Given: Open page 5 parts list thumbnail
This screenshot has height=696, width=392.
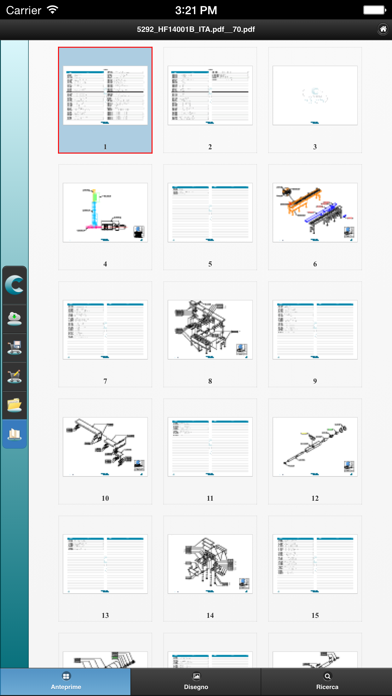Looking at the screenshot, I should [x=210, y=217].
